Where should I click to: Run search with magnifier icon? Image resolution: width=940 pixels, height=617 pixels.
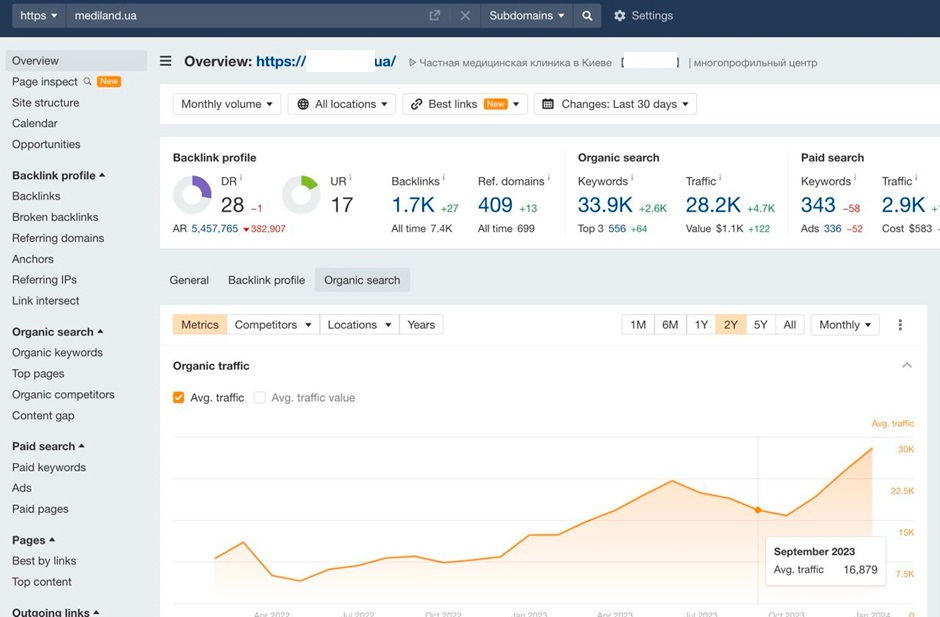point(587,16)
